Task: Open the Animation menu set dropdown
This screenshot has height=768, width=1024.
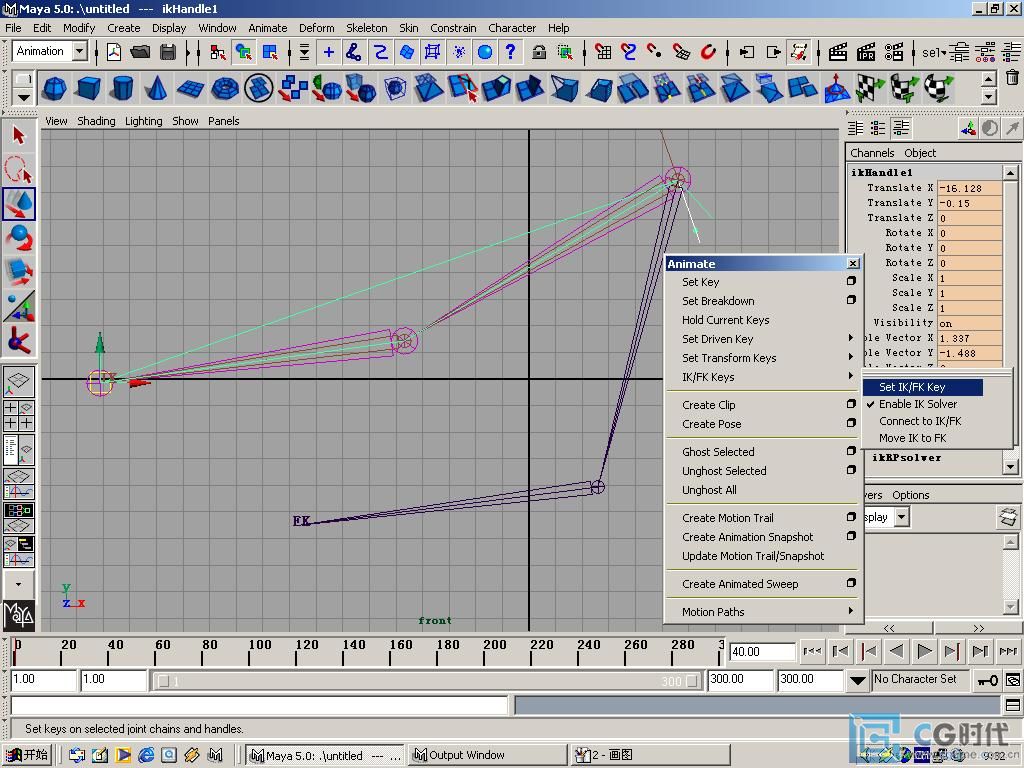Action: click(x=80, y=51)
